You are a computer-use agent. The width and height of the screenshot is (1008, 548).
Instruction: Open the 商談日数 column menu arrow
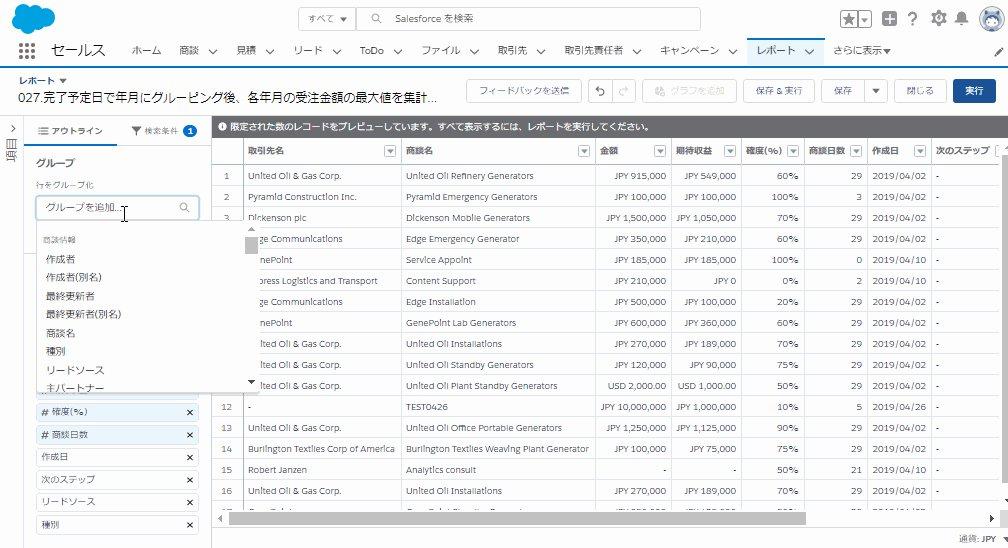(856, 151)
